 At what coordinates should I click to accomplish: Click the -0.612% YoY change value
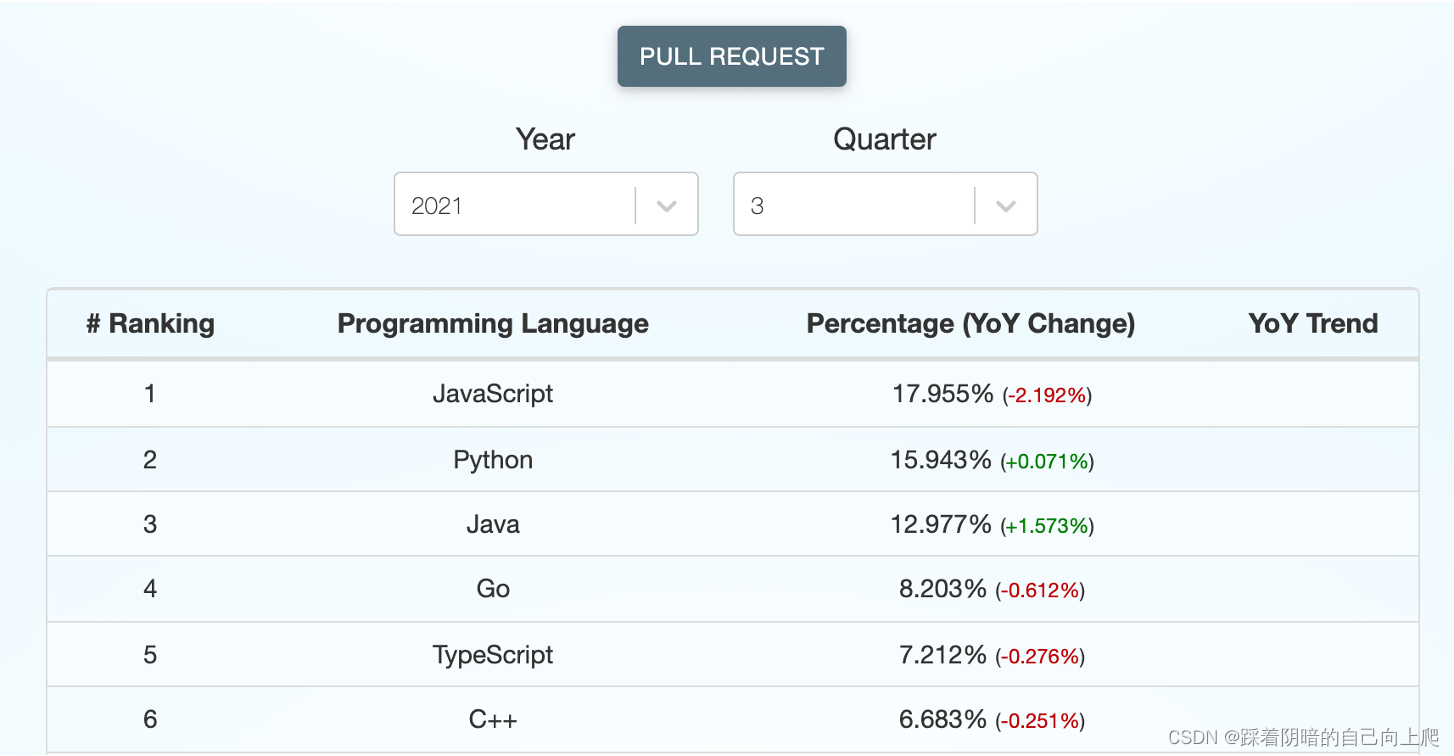(1040, 591)
